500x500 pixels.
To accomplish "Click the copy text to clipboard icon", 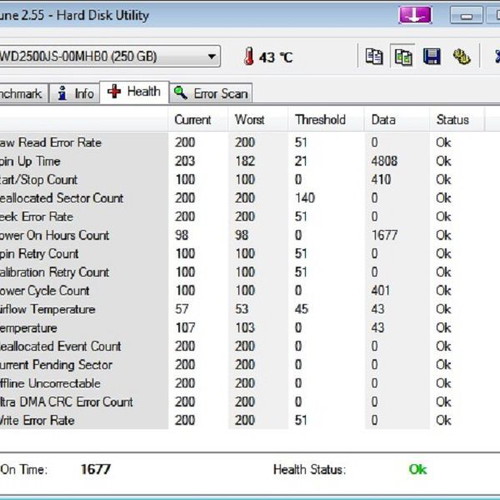I will (374, 56).
